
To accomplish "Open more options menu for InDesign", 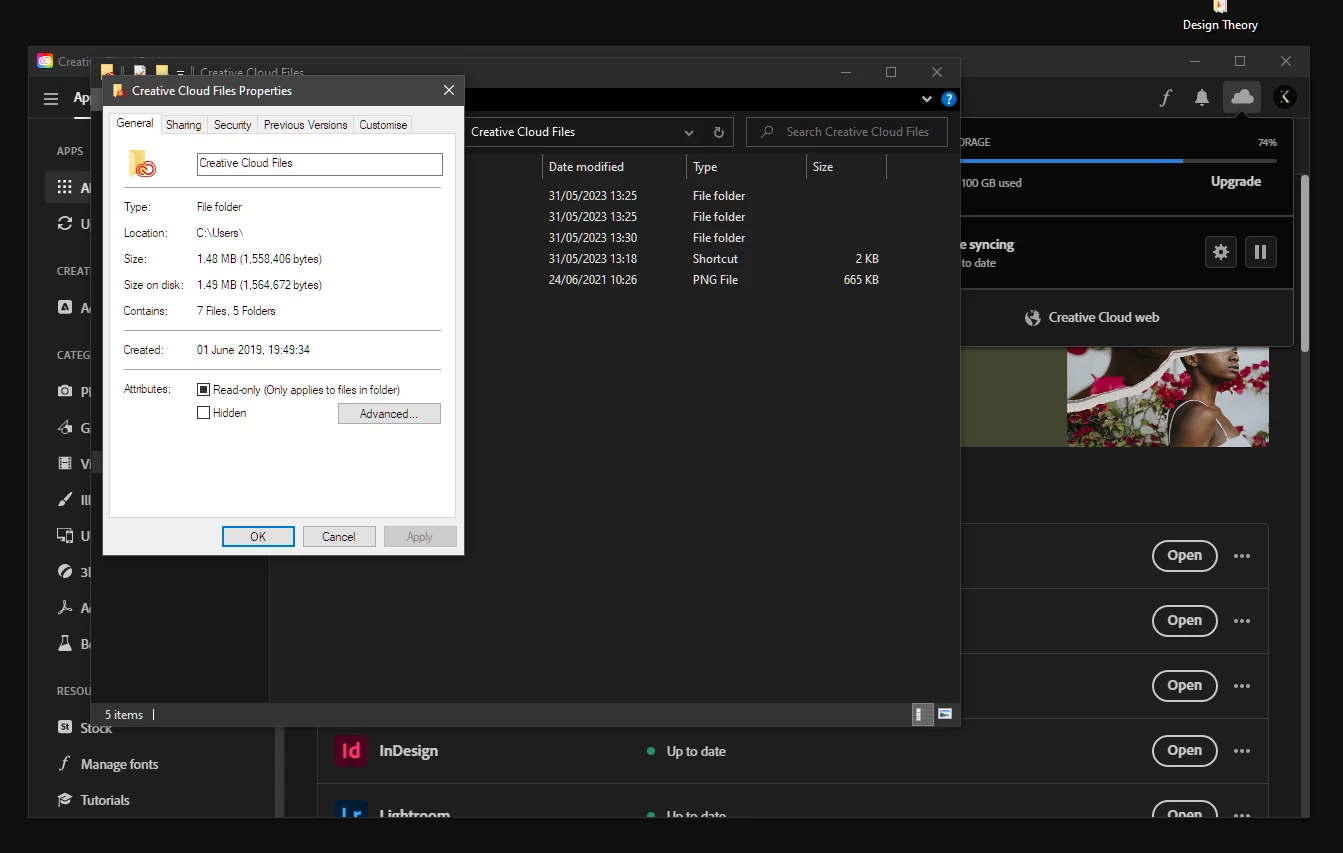I will 1242,751.
